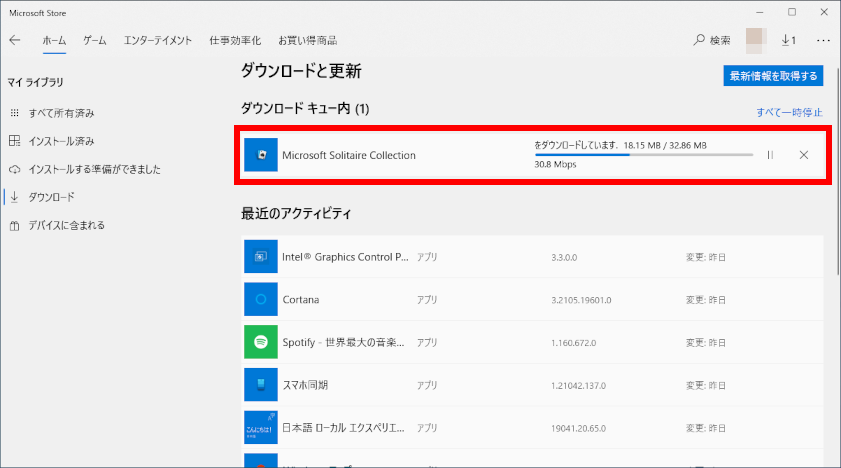Open 日本語 ローカル エクスペリエ... entry
The width and height of the screenshot is (841, 468).
pyautogui.click(x=343, y=428)
